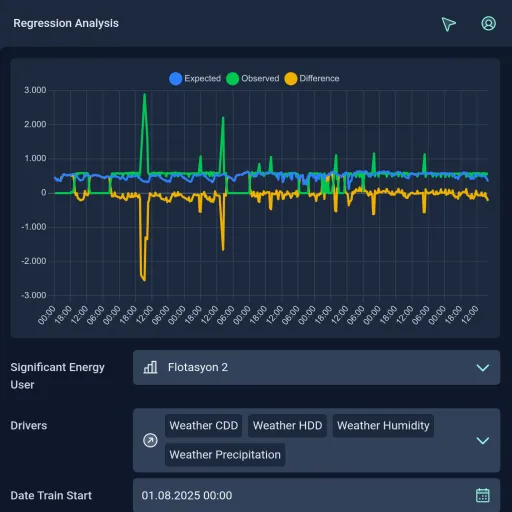Toggle the Expected series in legend
This screenshot has height=512, width=512.
[195, 79]
